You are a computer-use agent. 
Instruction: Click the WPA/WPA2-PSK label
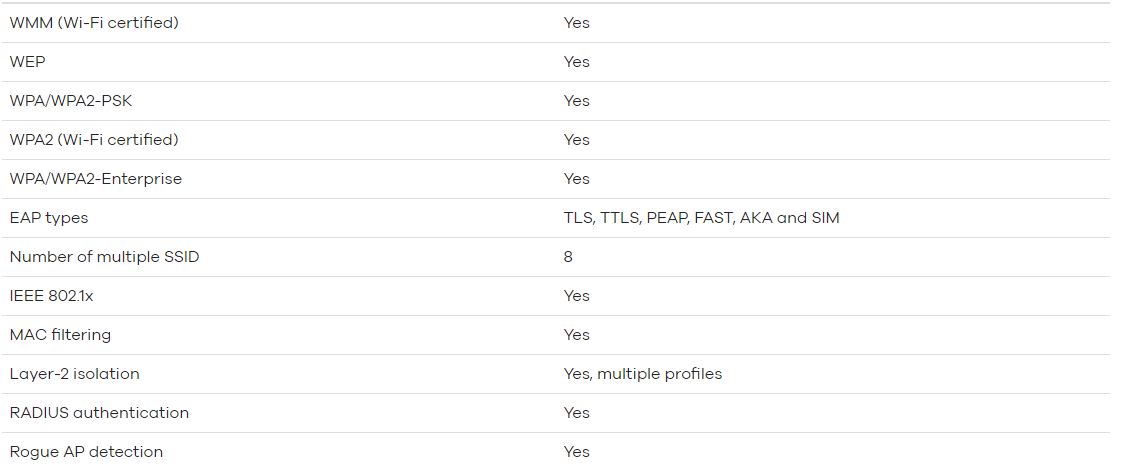(x=71, y=101)
